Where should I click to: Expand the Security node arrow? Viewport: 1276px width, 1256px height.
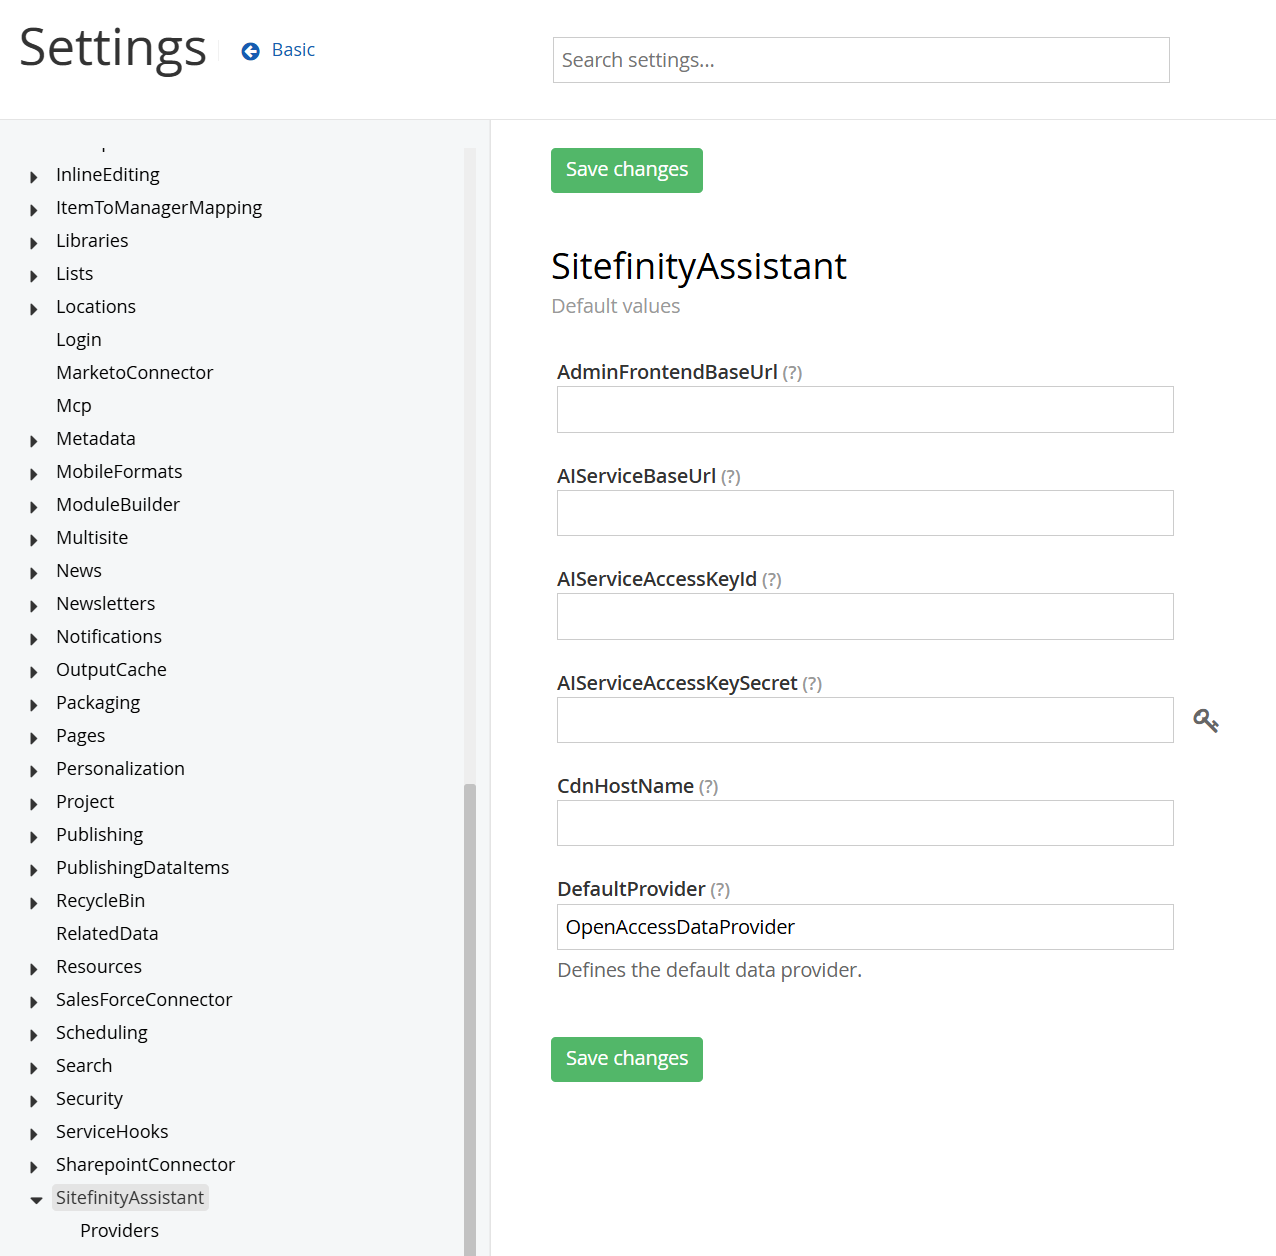pos(34,1101)
